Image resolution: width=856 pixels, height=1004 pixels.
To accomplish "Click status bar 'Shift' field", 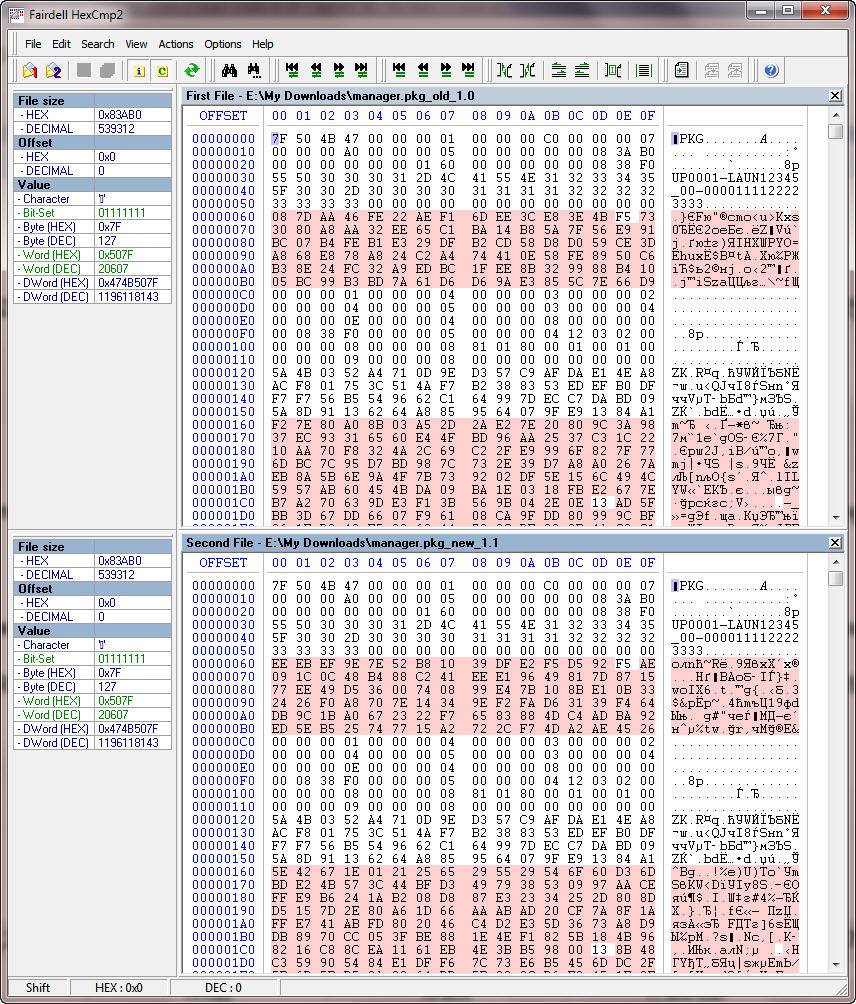I will coord(38,987).
